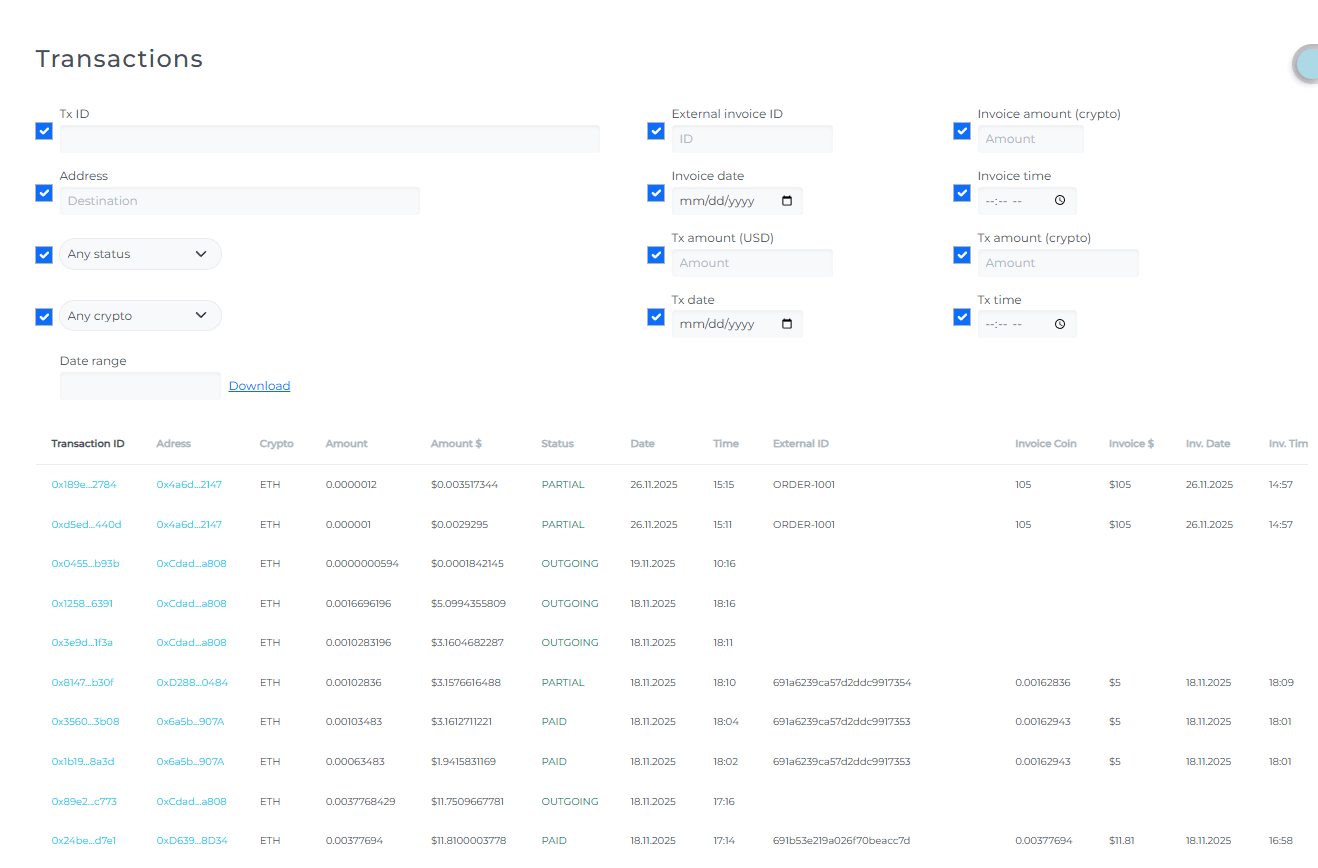Click the Tx amount (USD) input field
Viewport: 1318px width, 868px height.
pos(752,263)
